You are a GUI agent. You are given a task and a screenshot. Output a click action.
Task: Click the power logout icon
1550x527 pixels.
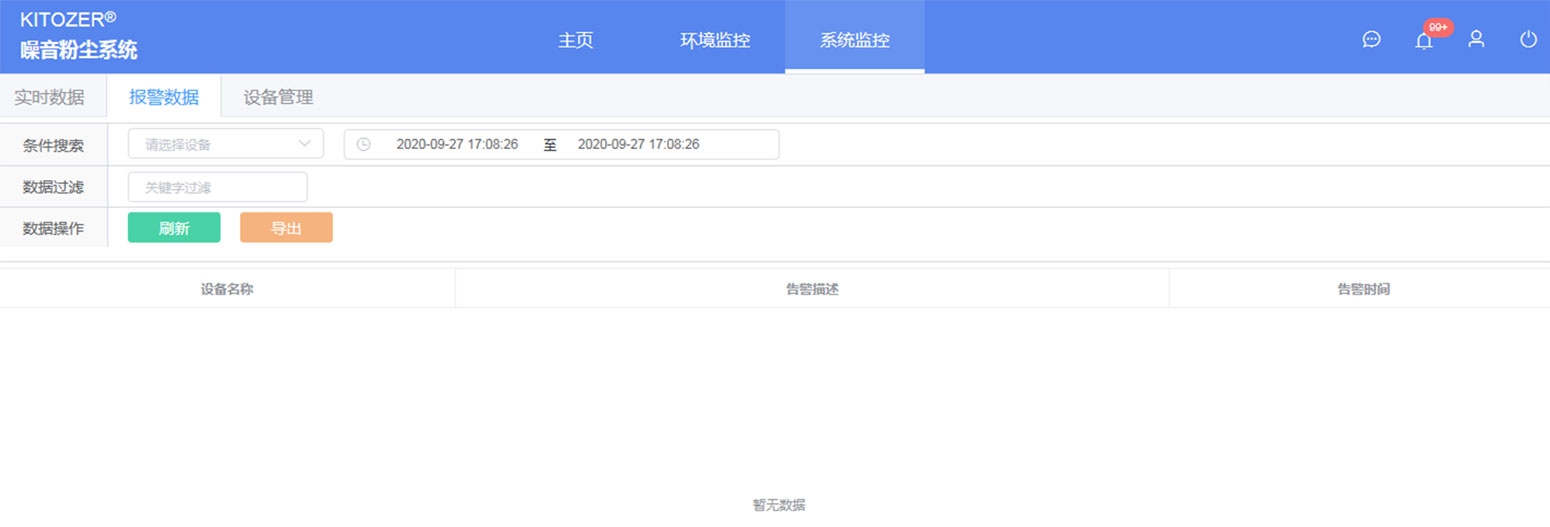(1528, 40)
